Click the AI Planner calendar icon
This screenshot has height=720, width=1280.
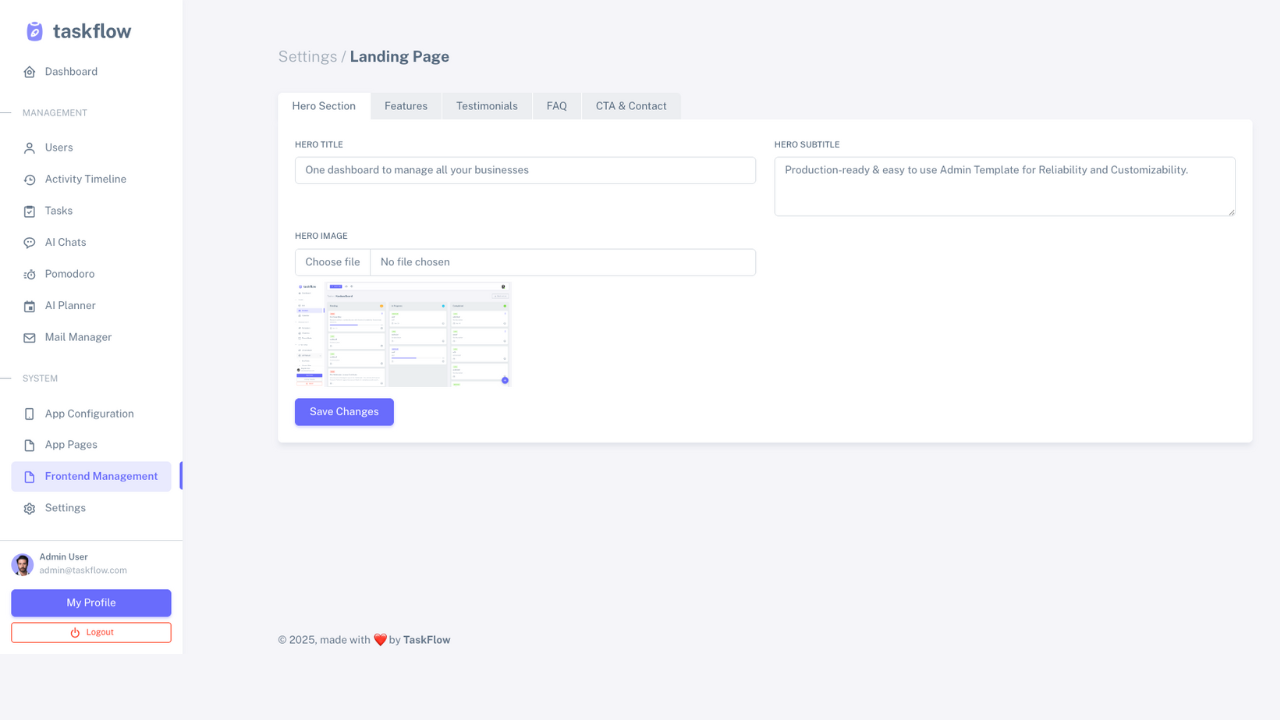point(29,306)
